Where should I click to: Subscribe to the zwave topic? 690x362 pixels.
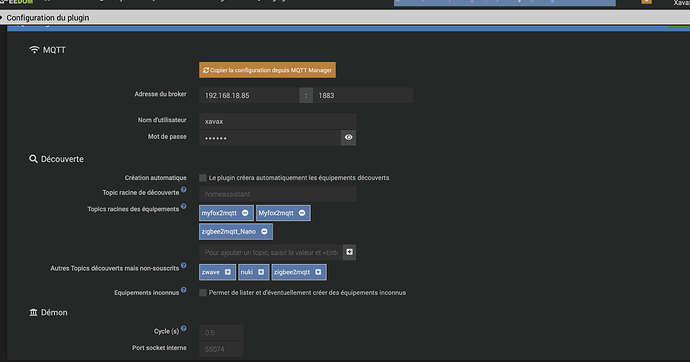228,272
